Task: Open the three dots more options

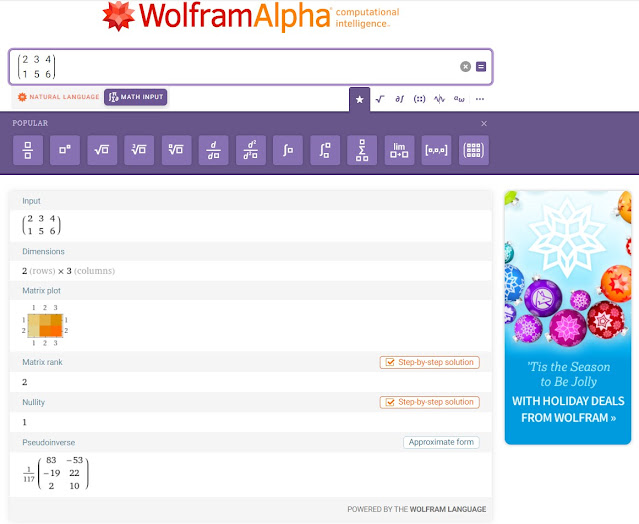Action: click(x=480, y=99)
